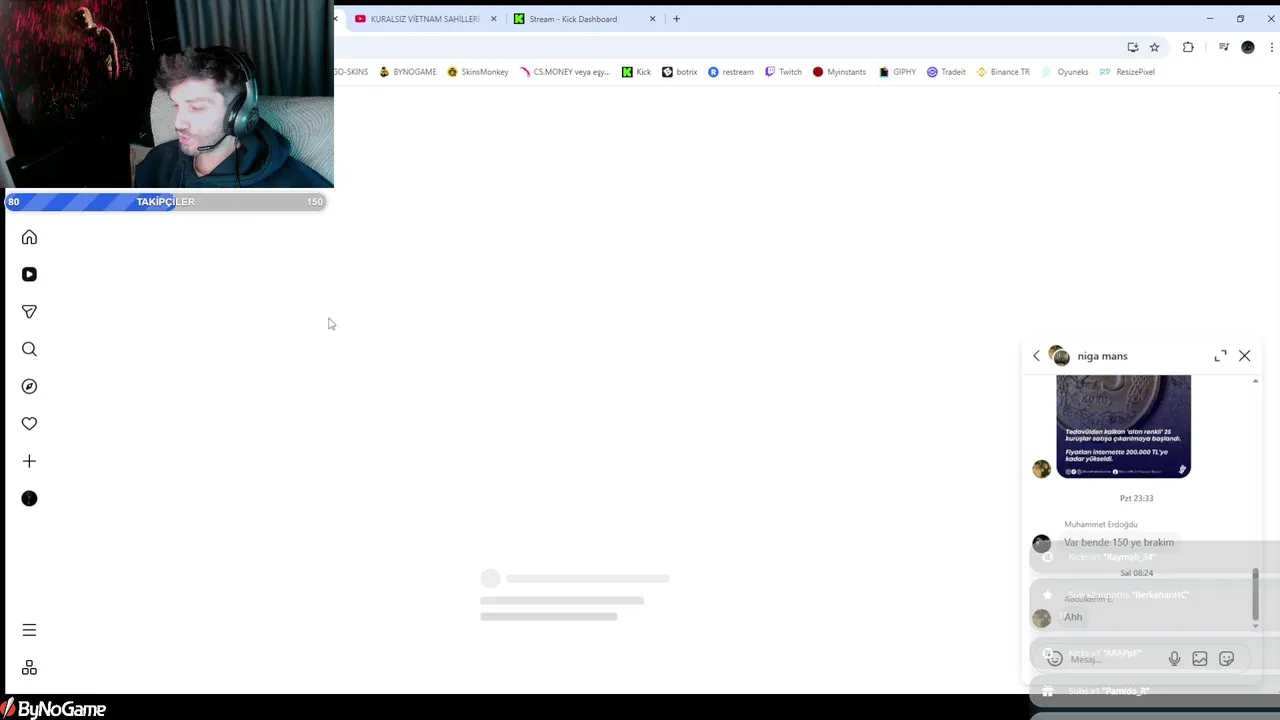Open the shared coin post image in chat

(x=1123, y=426)
